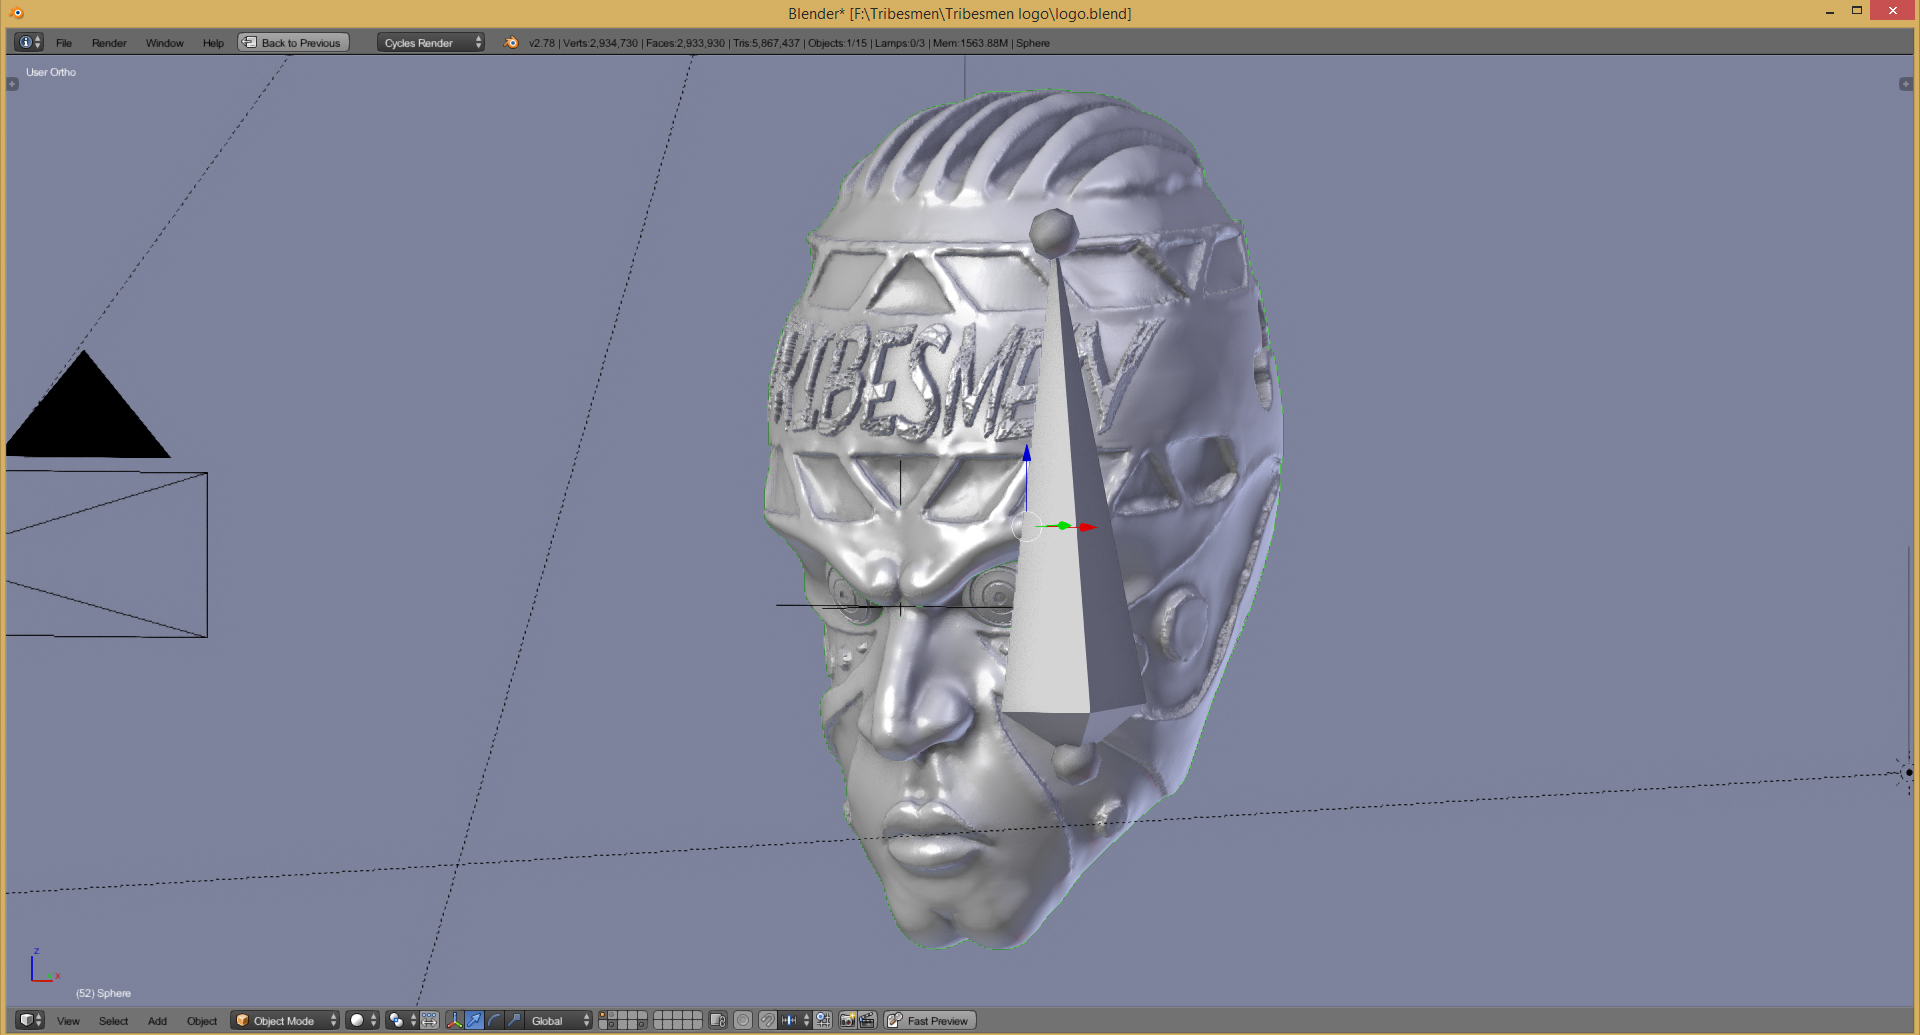Open the Global transform orientation dropdown

click(x=559, y=1020)
